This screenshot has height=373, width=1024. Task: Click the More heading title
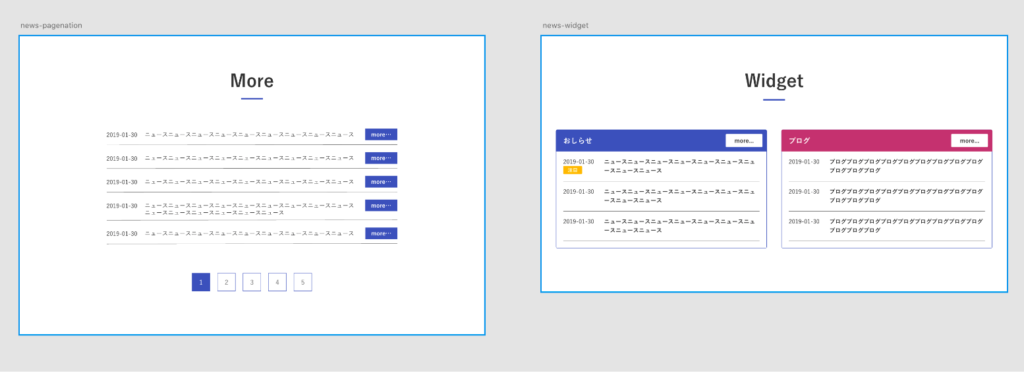click(x=251, y=81)
